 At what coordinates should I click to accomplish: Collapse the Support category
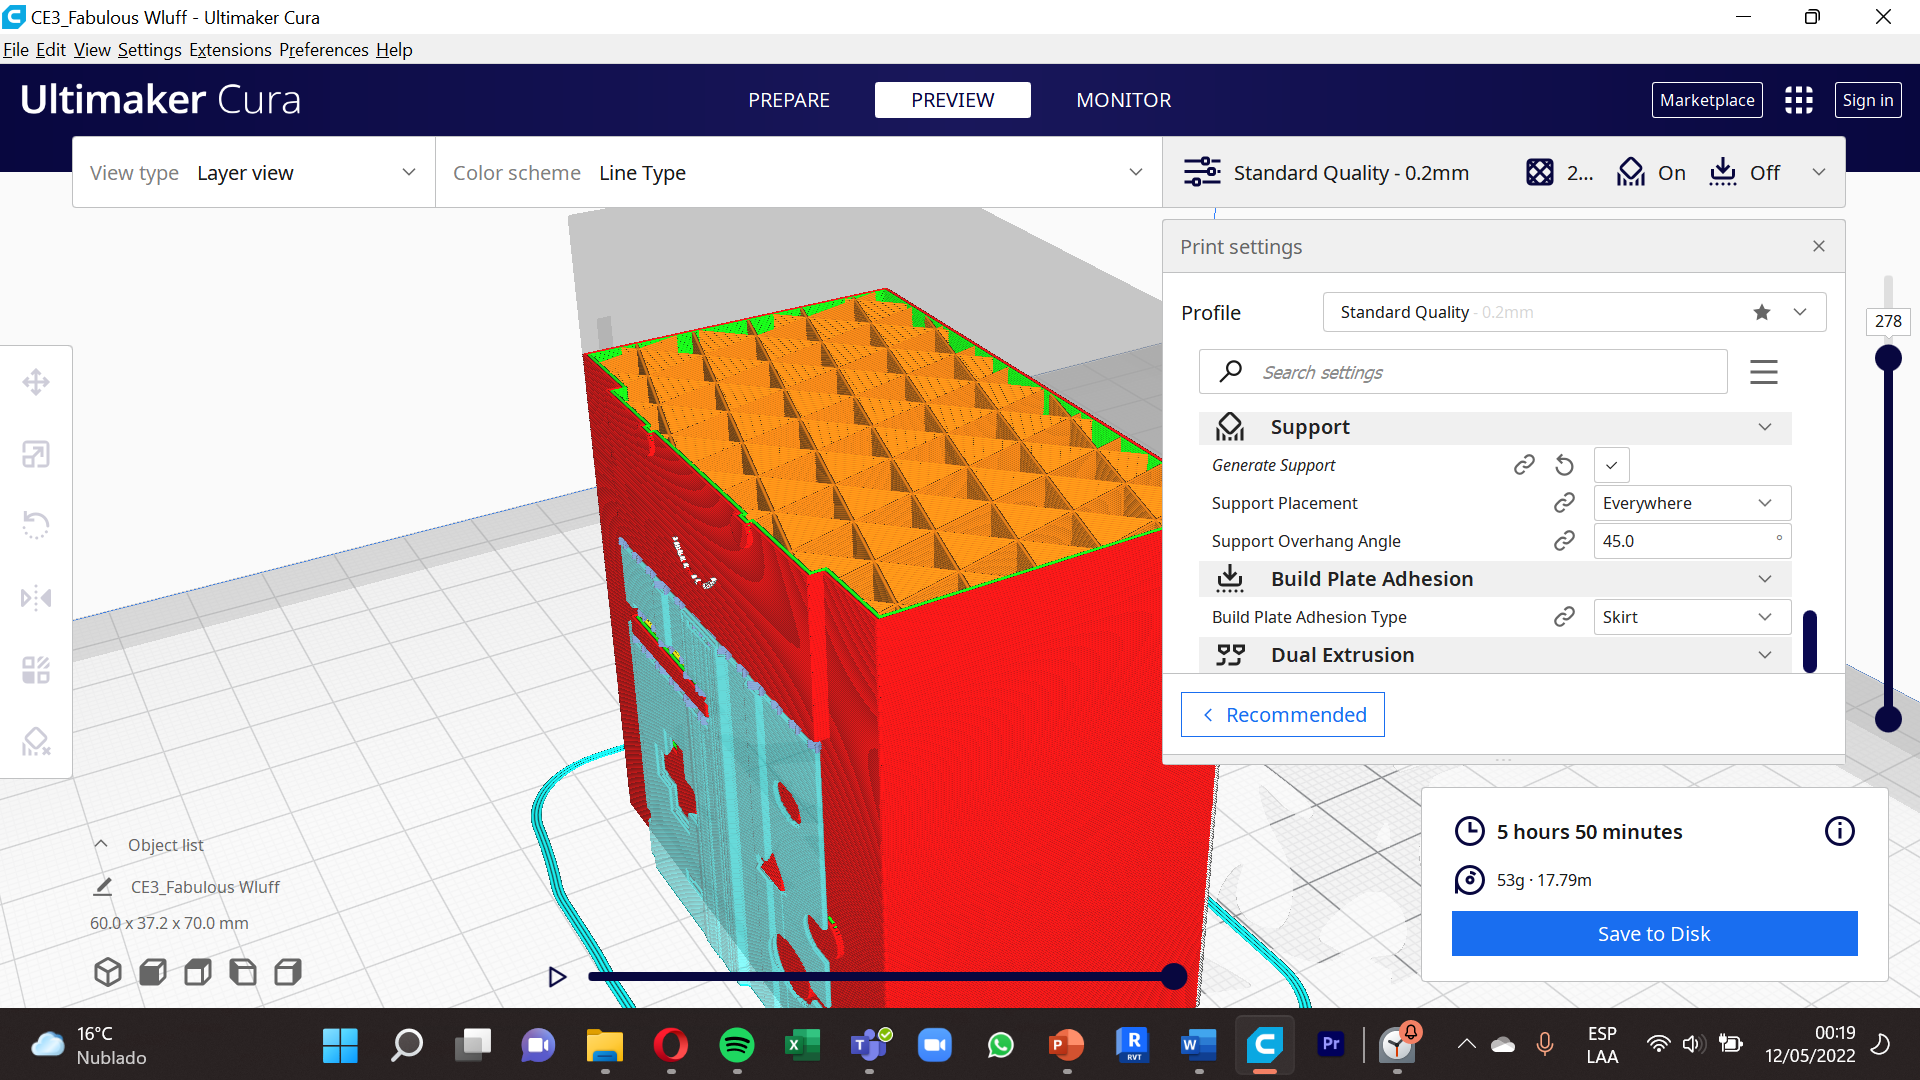pyautogui.click(x=1495, y=427)
